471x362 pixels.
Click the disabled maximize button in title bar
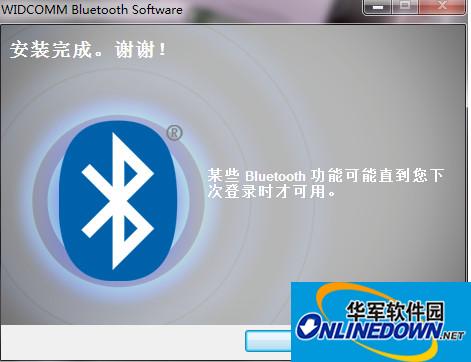point(406,6)
